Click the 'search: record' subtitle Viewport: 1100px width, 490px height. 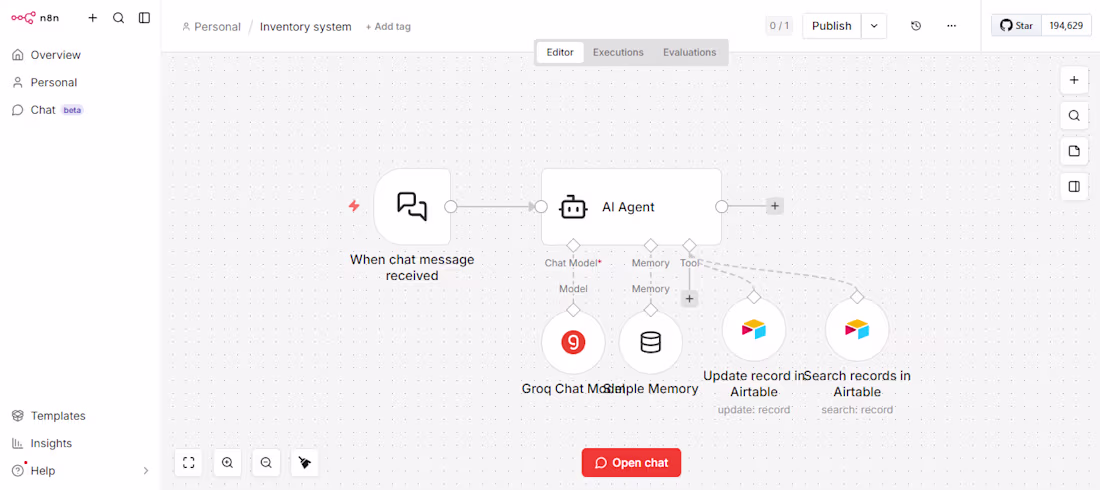click(x=857, y=410)
